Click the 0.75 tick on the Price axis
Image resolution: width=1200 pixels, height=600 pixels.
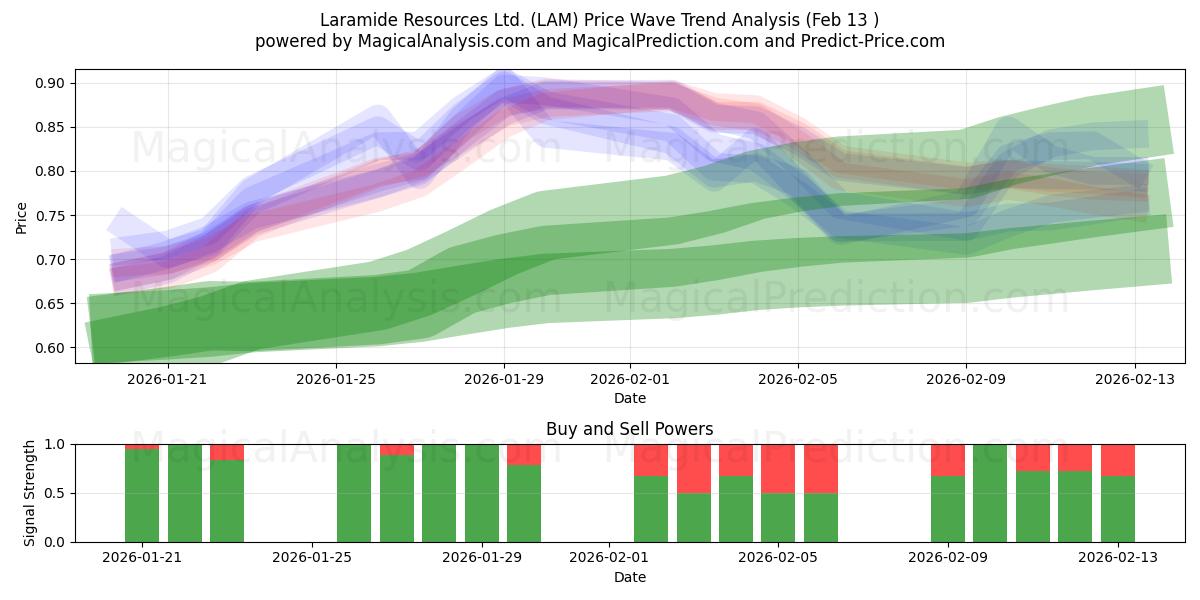point(50,215)
